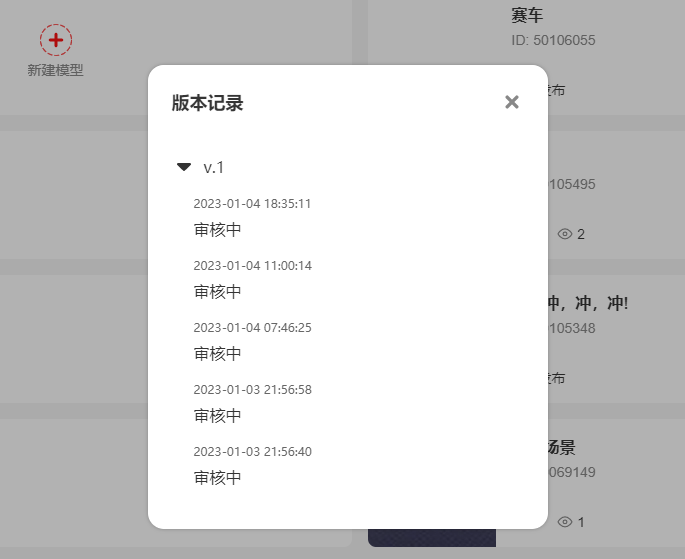Image resolution: width=685 pixels, height=559 pixels.
Task: Select timestamp 2023-01-03 21:56:58
Action: pos(253,390)
